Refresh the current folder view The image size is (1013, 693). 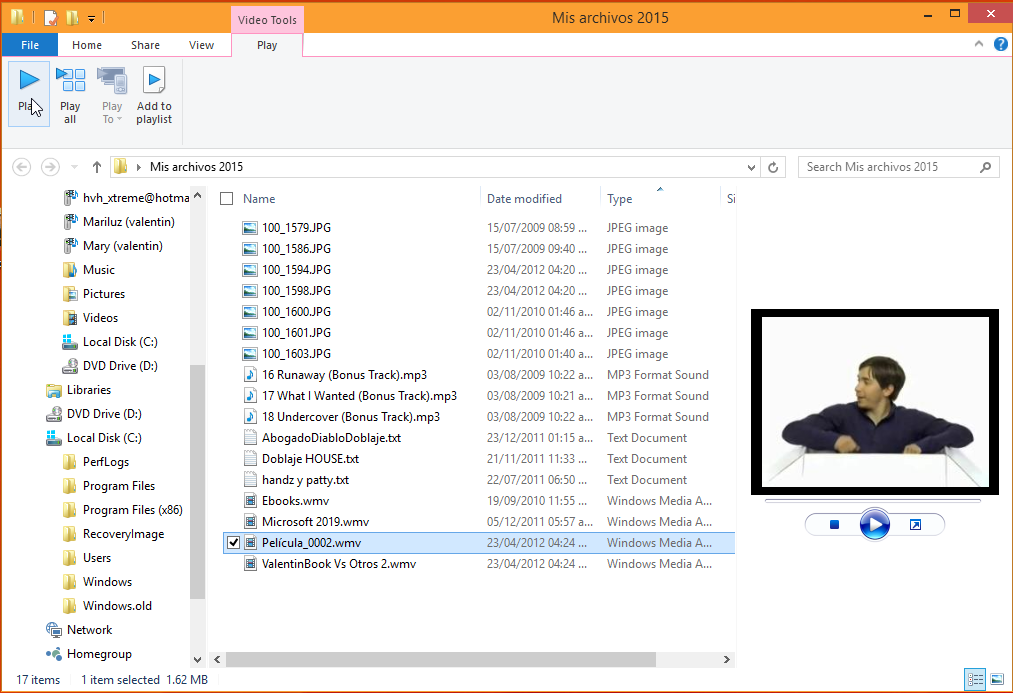tap(773, 167)
